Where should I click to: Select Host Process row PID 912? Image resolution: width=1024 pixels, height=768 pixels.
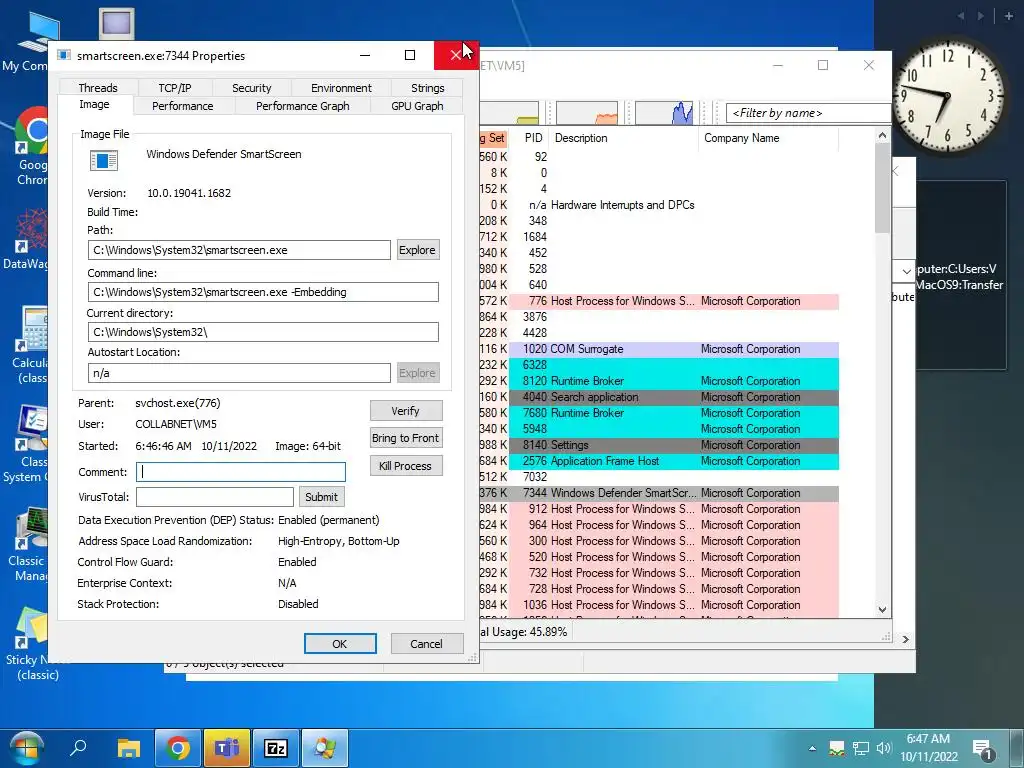[659, 509]
